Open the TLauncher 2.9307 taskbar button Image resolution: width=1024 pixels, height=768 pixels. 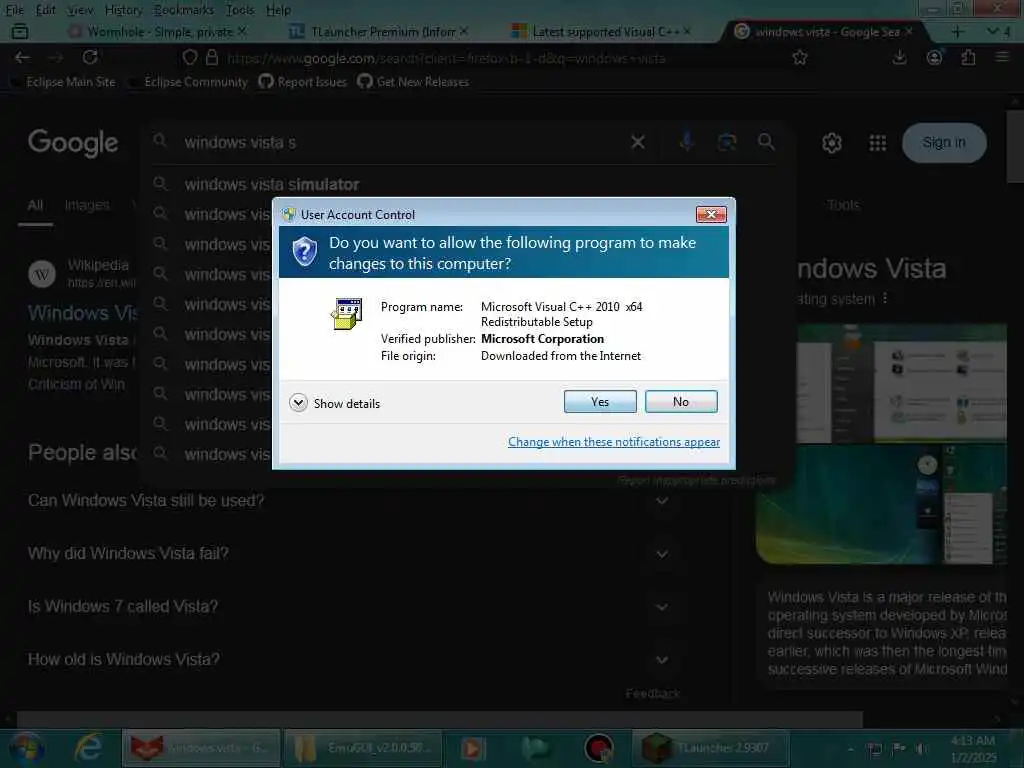coord(711,748)
